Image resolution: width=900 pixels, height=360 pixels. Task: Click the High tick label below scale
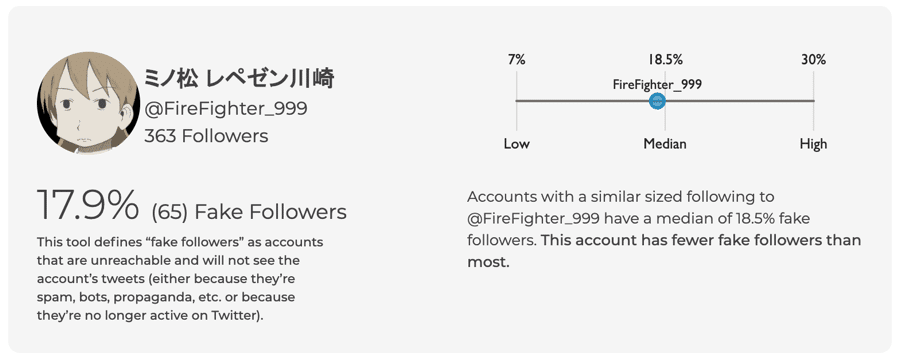coord(813,144)
